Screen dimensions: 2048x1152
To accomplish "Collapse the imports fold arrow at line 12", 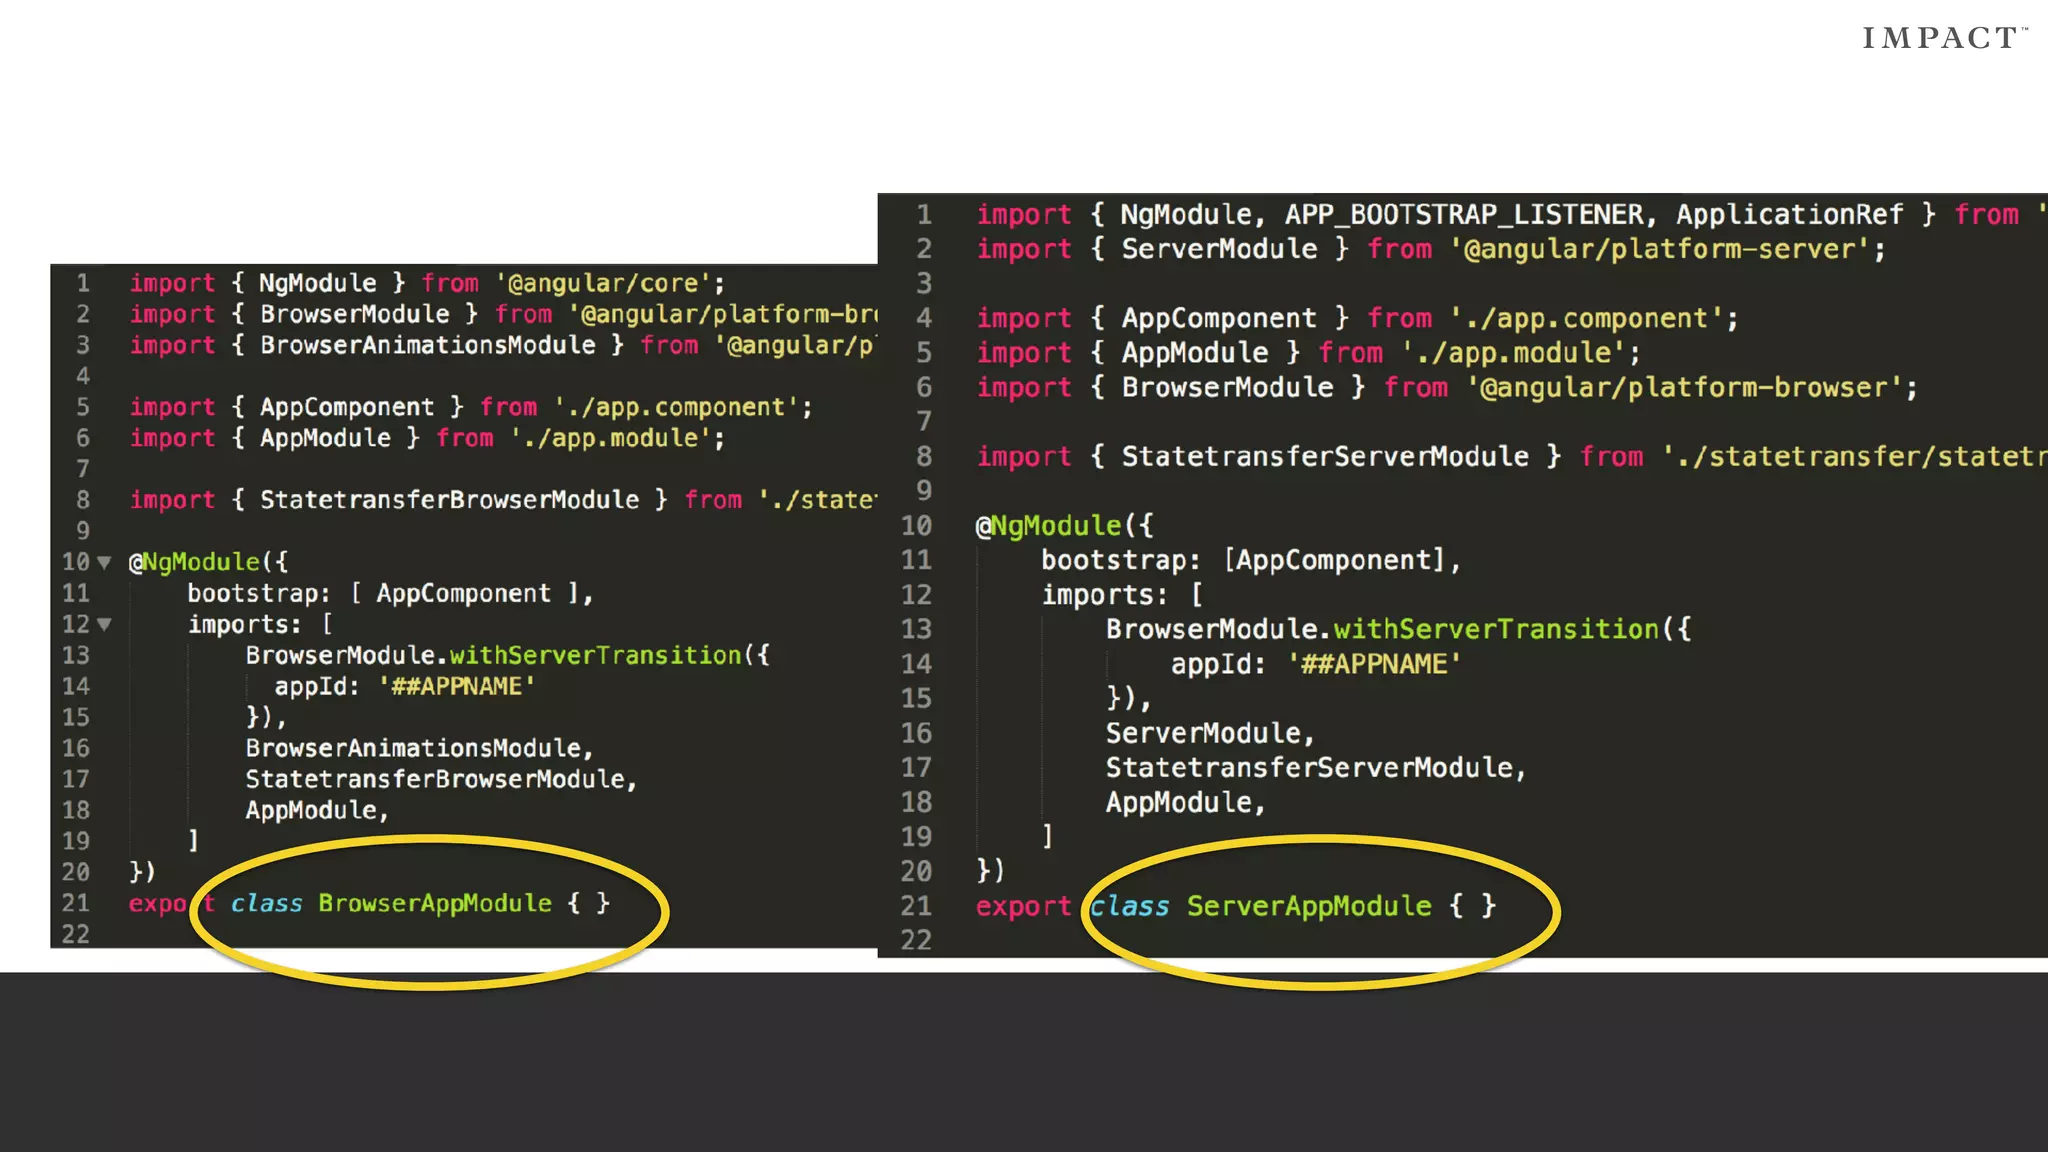I will click(104, 625).
